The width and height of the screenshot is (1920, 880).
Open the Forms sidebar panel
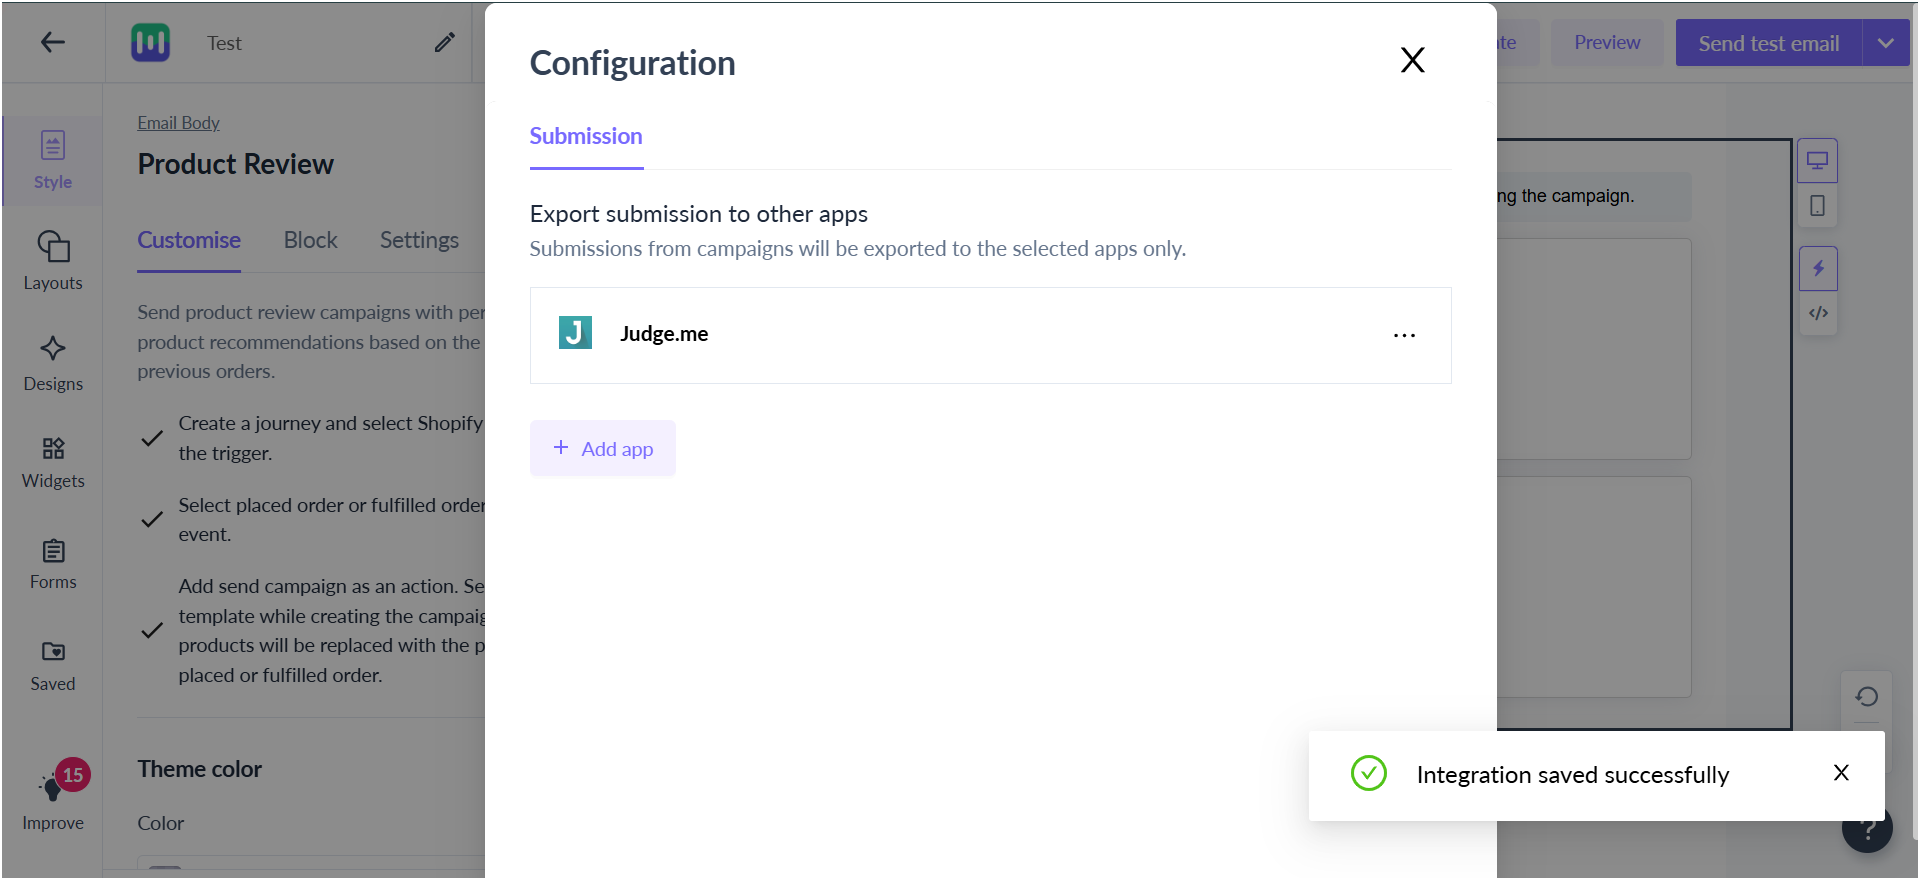[x=53, y=564]
